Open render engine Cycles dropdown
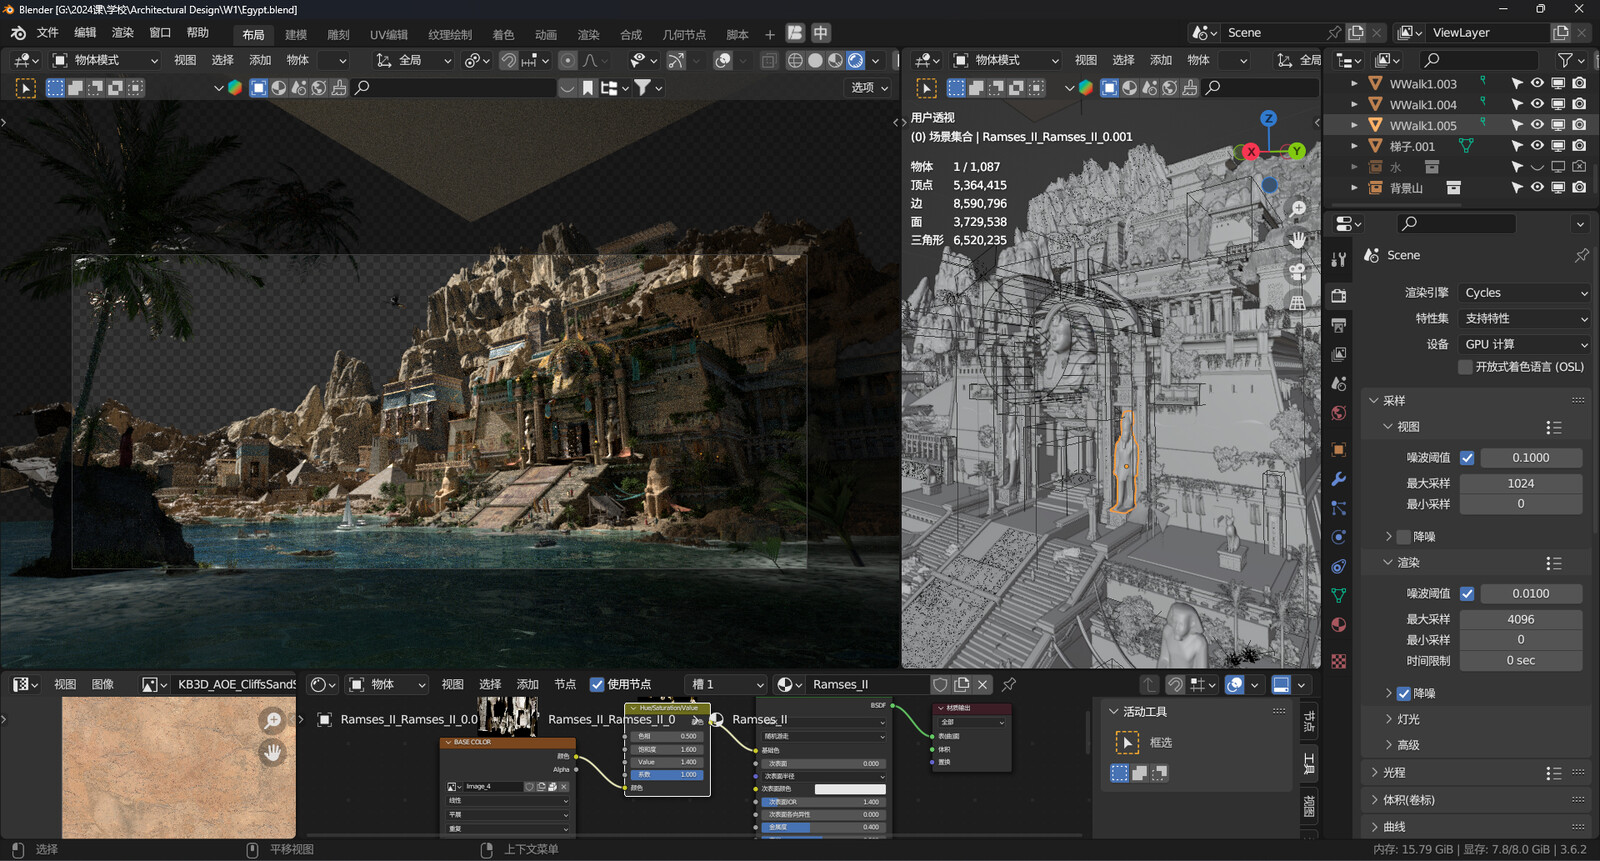Viewport: 1600px width, 861px height. pyautogui.click(x=1525, y=293)
